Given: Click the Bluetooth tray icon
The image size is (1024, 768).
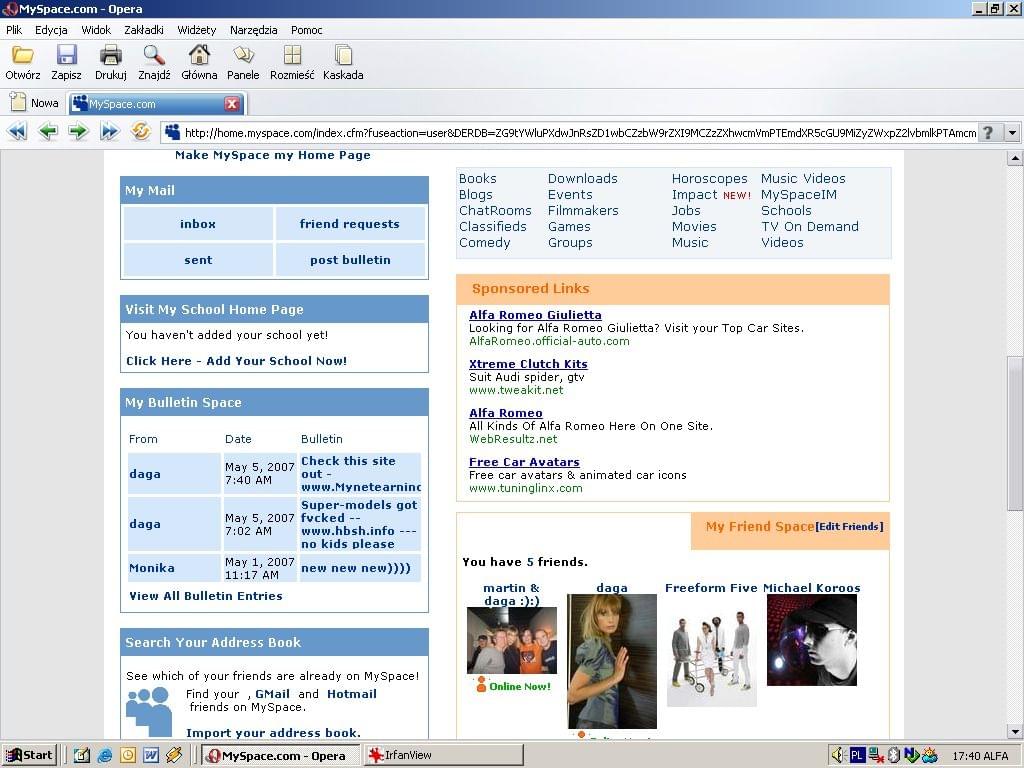Looking at the screenshot, I should tap(894, 756).
